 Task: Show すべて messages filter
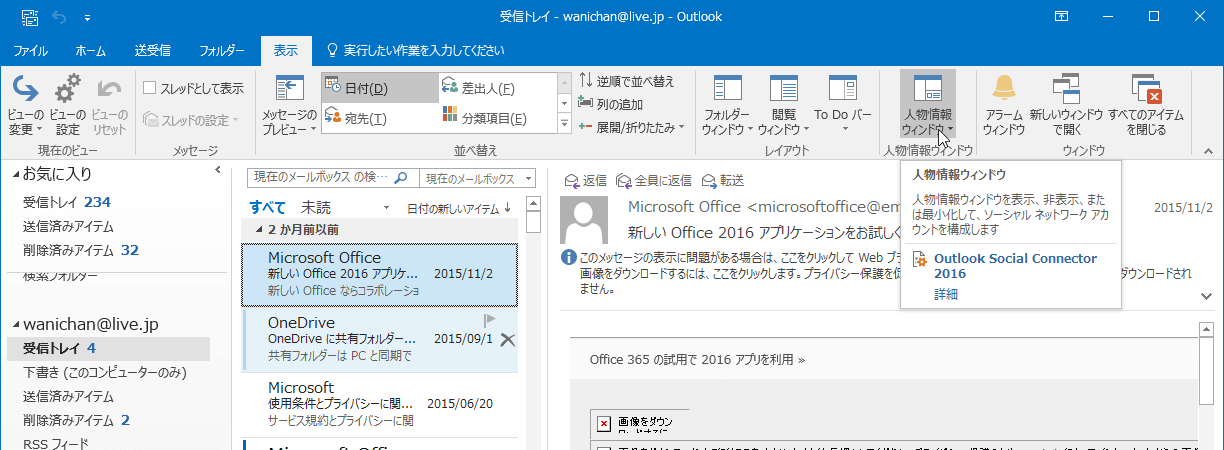[267, 207]
